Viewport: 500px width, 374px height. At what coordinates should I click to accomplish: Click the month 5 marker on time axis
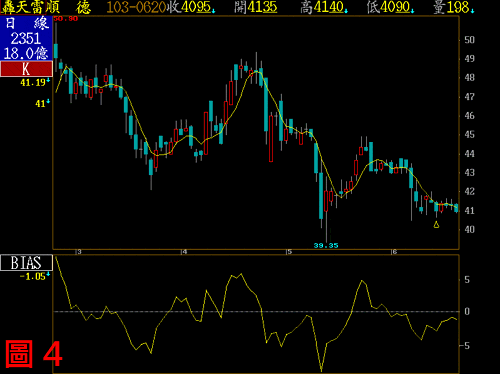pyautogui.click(x=289, y=252)
